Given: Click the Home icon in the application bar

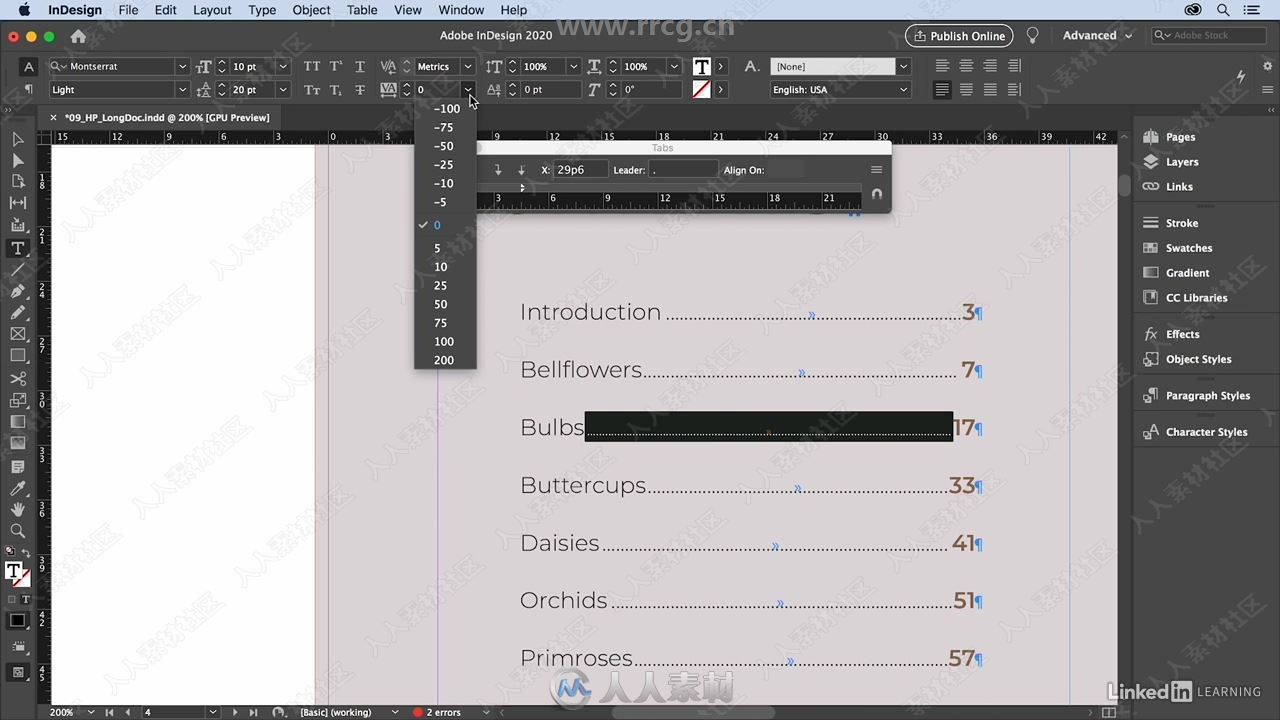Looking at the screenshot, I should pos(78,36).
